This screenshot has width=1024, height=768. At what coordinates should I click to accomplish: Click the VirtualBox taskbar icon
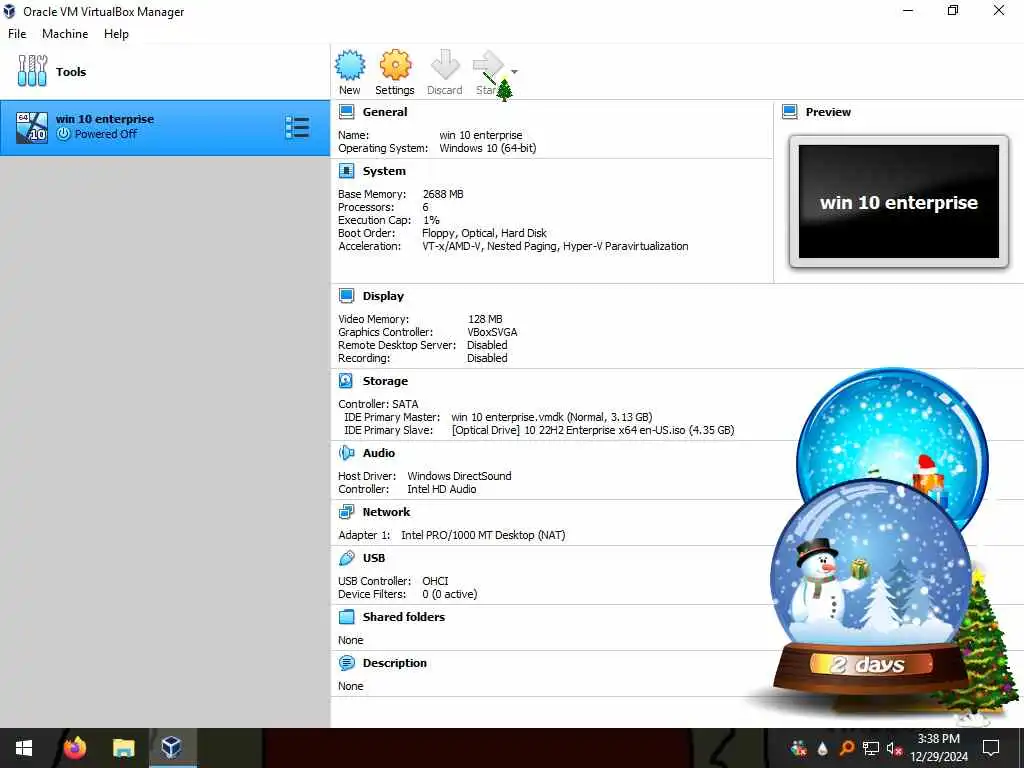click(x=172, y=748)
